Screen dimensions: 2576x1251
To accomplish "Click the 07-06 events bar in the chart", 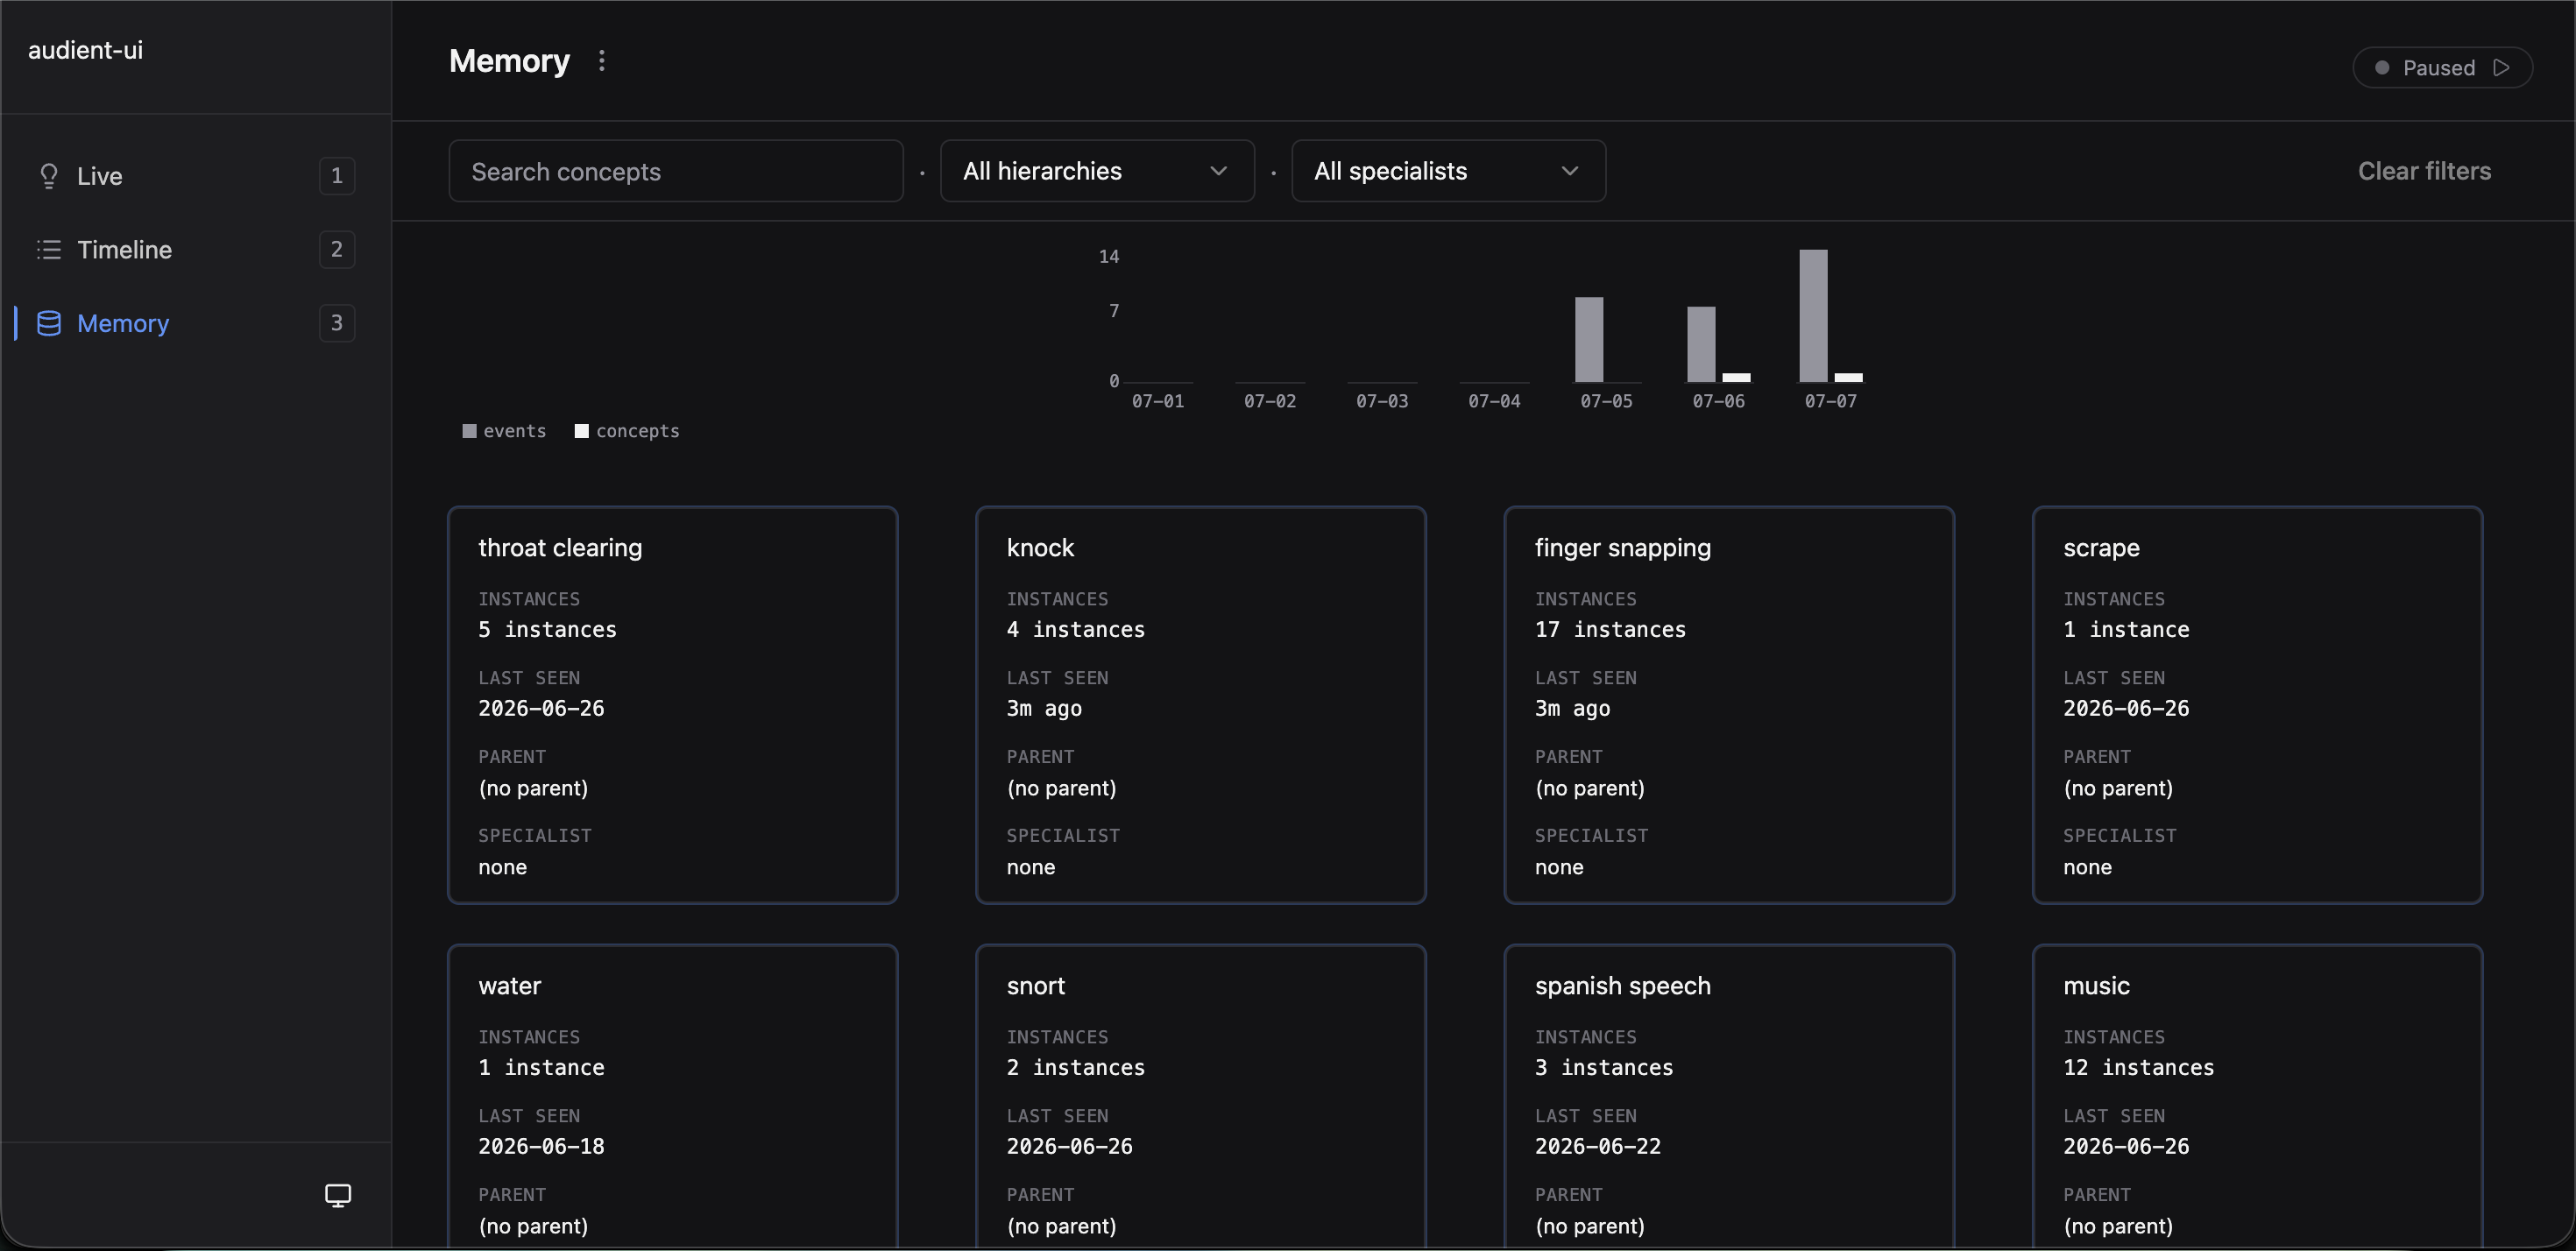I will (1701, 344).
